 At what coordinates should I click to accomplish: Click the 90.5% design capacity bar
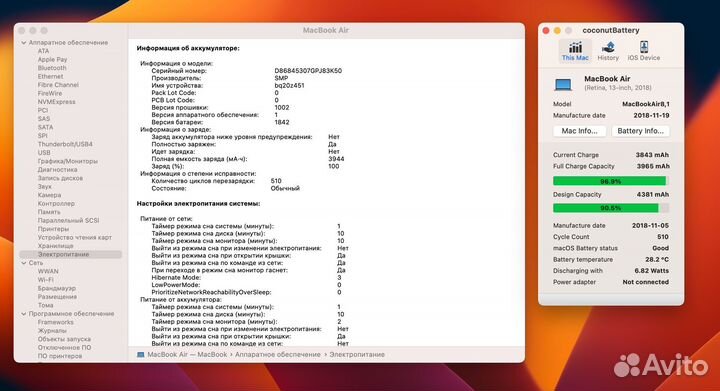pos(611,208)
